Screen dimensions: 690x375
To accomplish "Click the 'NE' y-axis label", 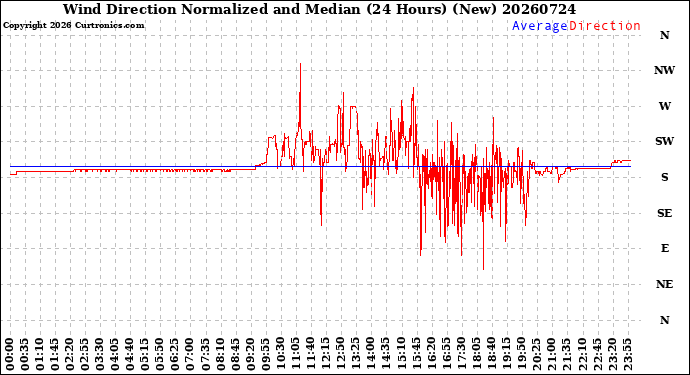I will pos(664,284).
